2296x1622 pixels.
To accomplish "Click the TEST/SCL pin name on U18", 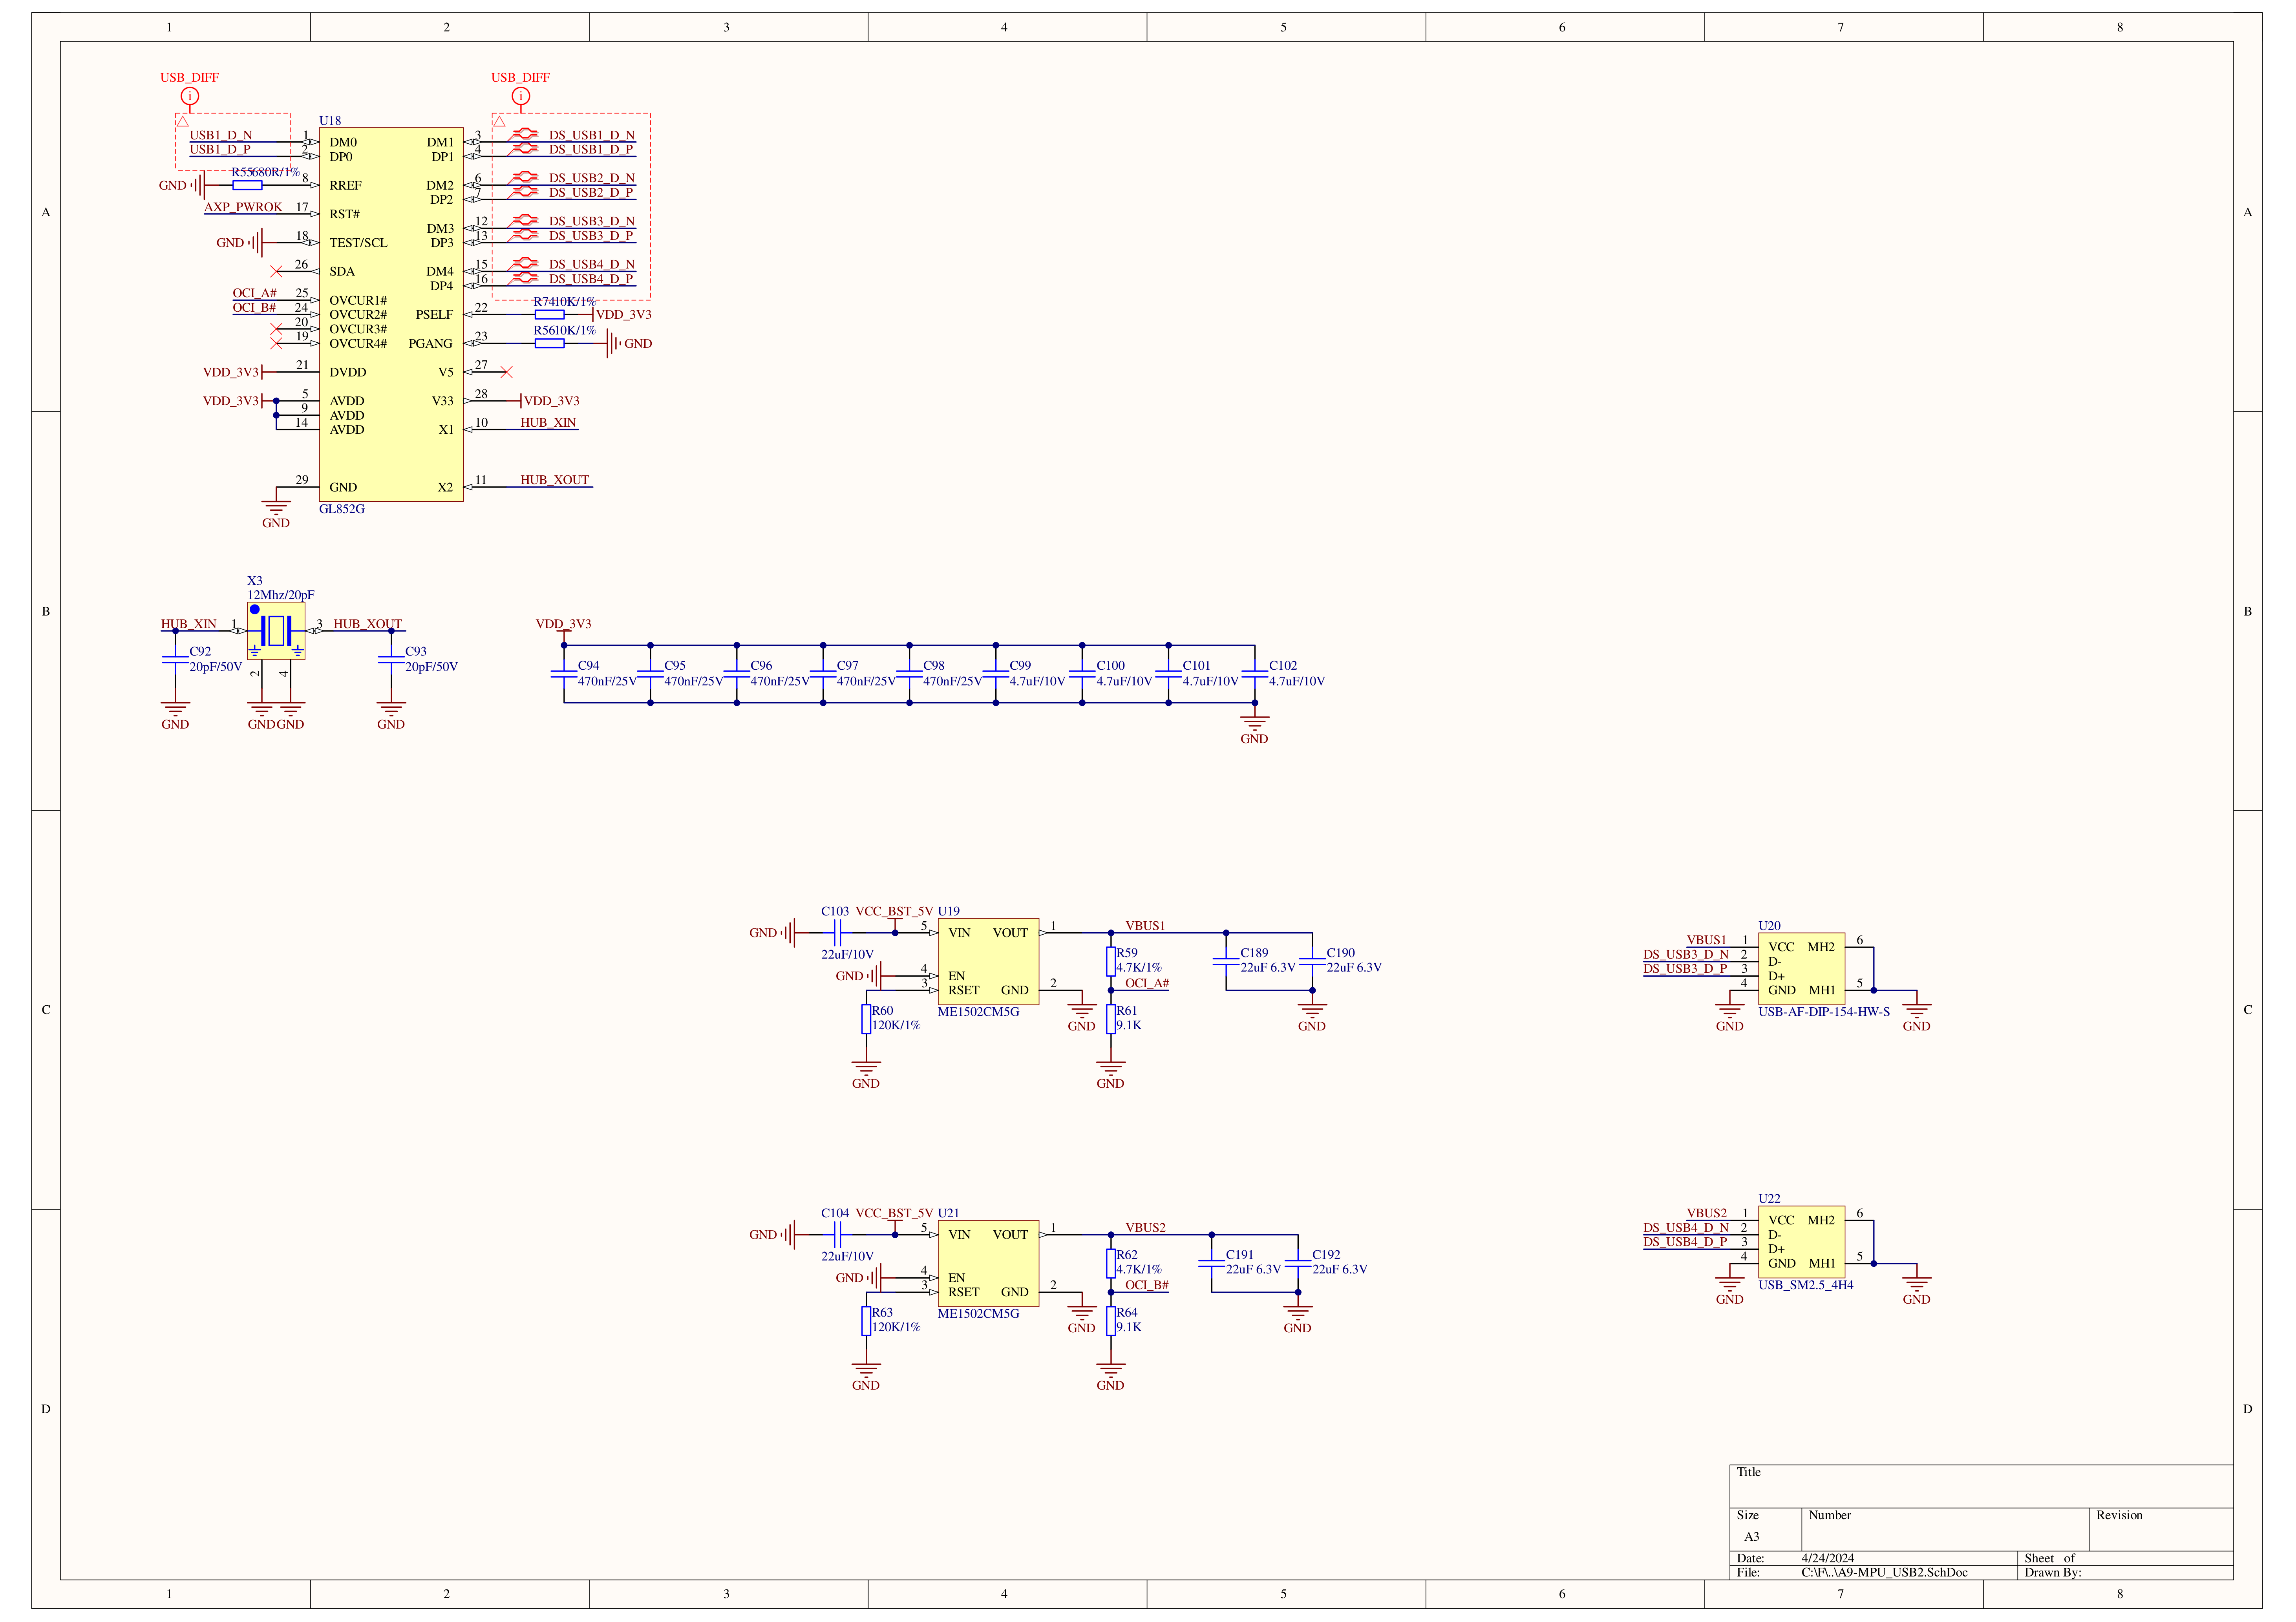I will (358, 243).
